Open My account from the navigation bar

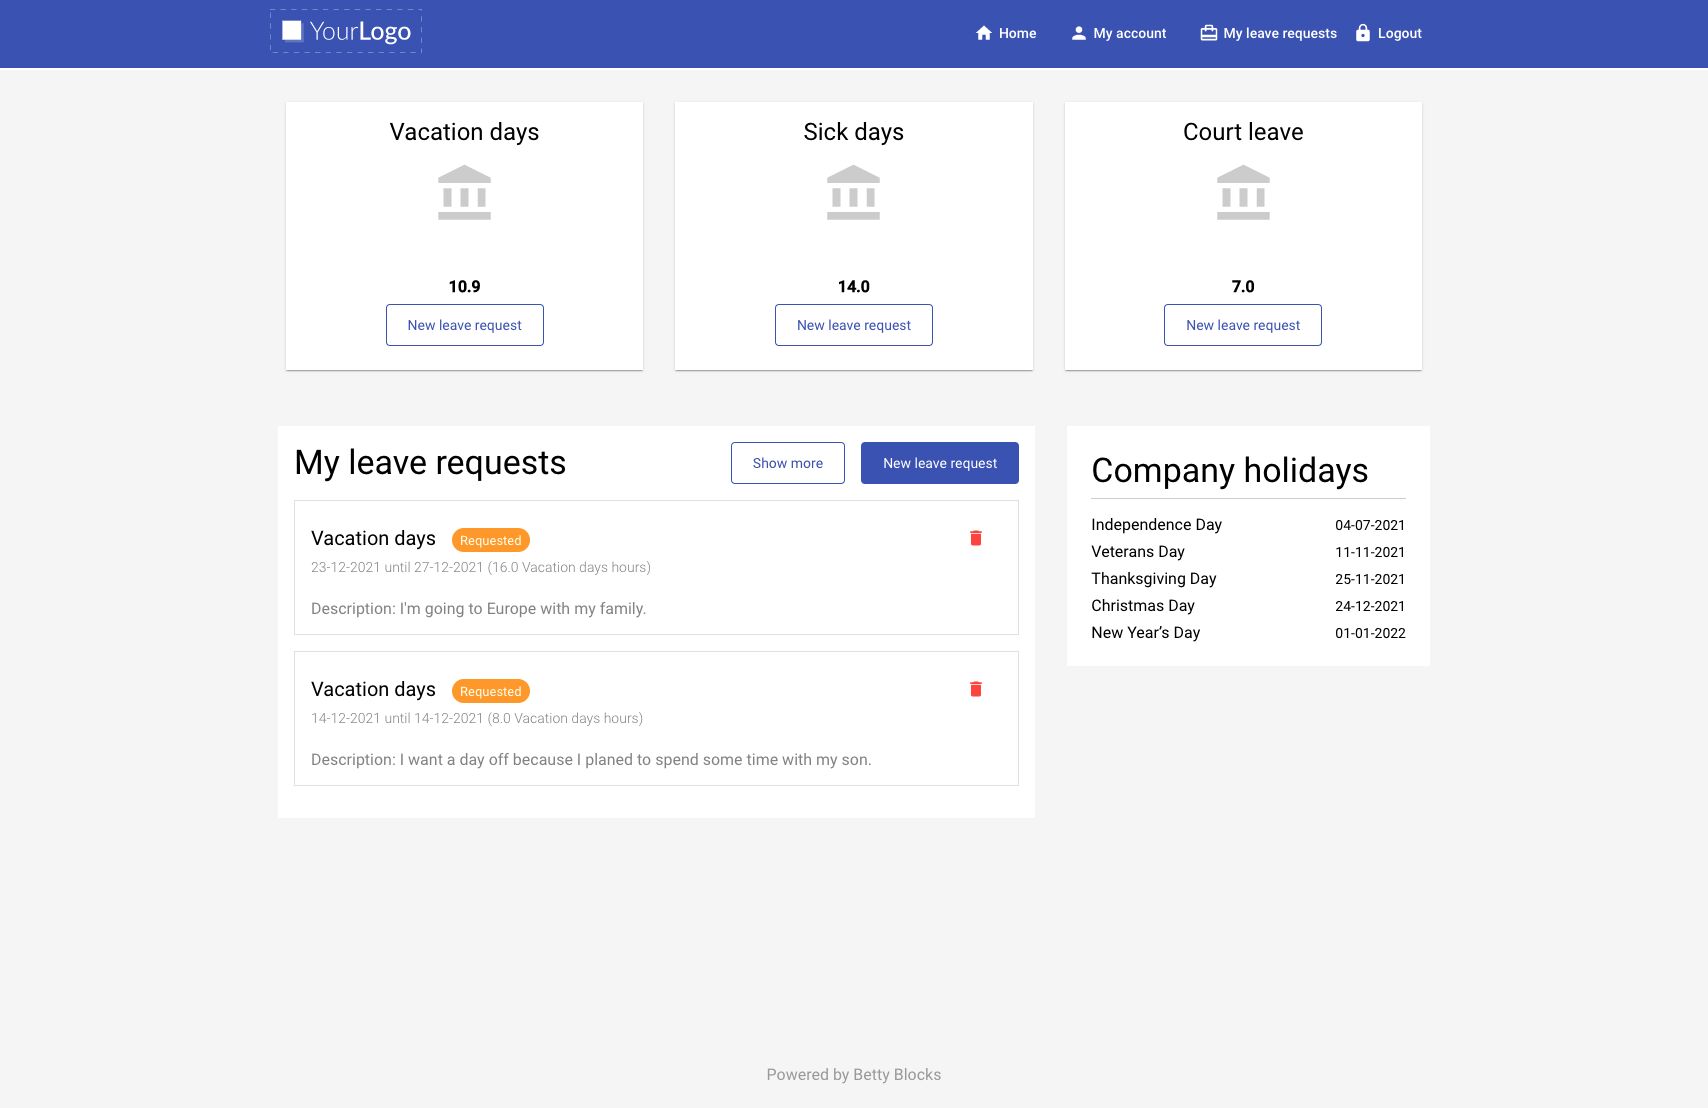coord(1129,33)
